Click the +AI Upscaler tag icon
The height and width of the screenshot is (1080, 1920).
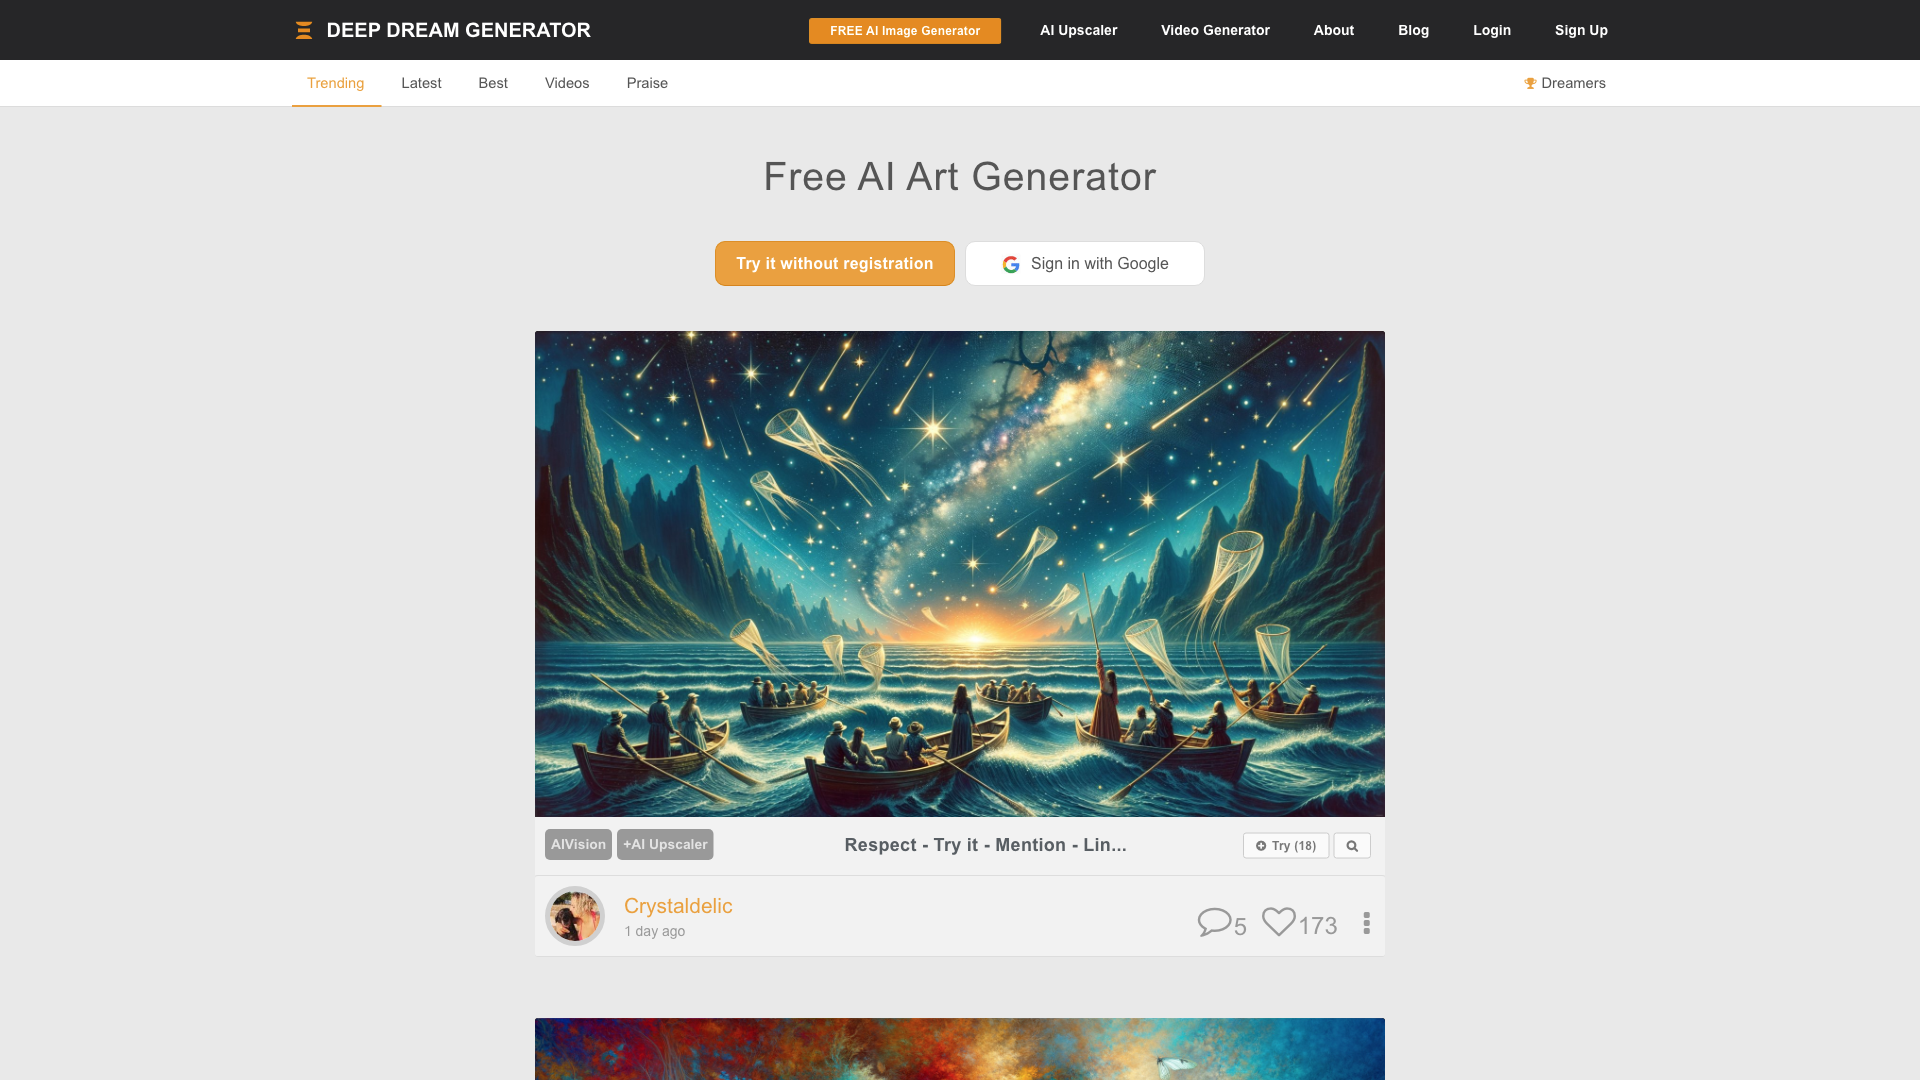pyautogui.click(x=665, y=844)
